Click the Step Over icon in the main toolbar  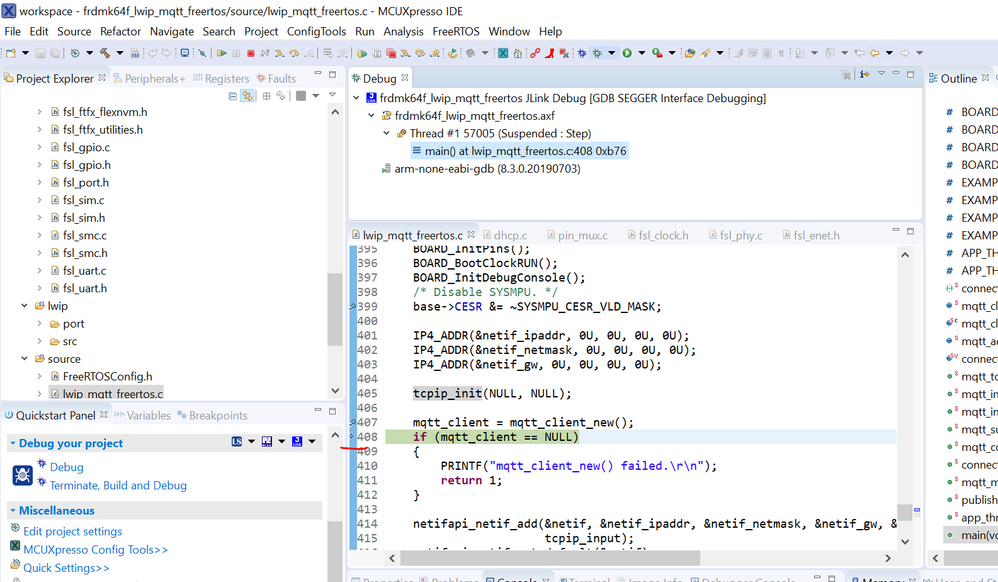[294, 53]
